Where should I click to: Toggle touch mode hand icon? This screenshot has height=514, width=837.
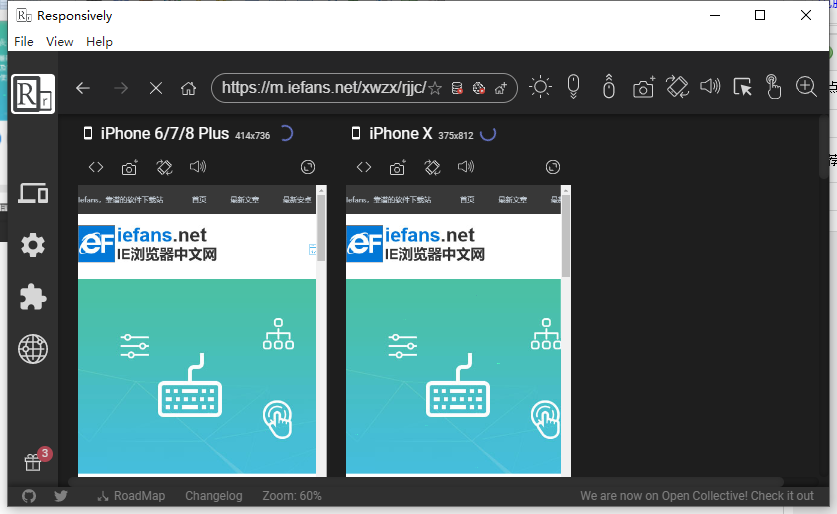coord(773,86)
